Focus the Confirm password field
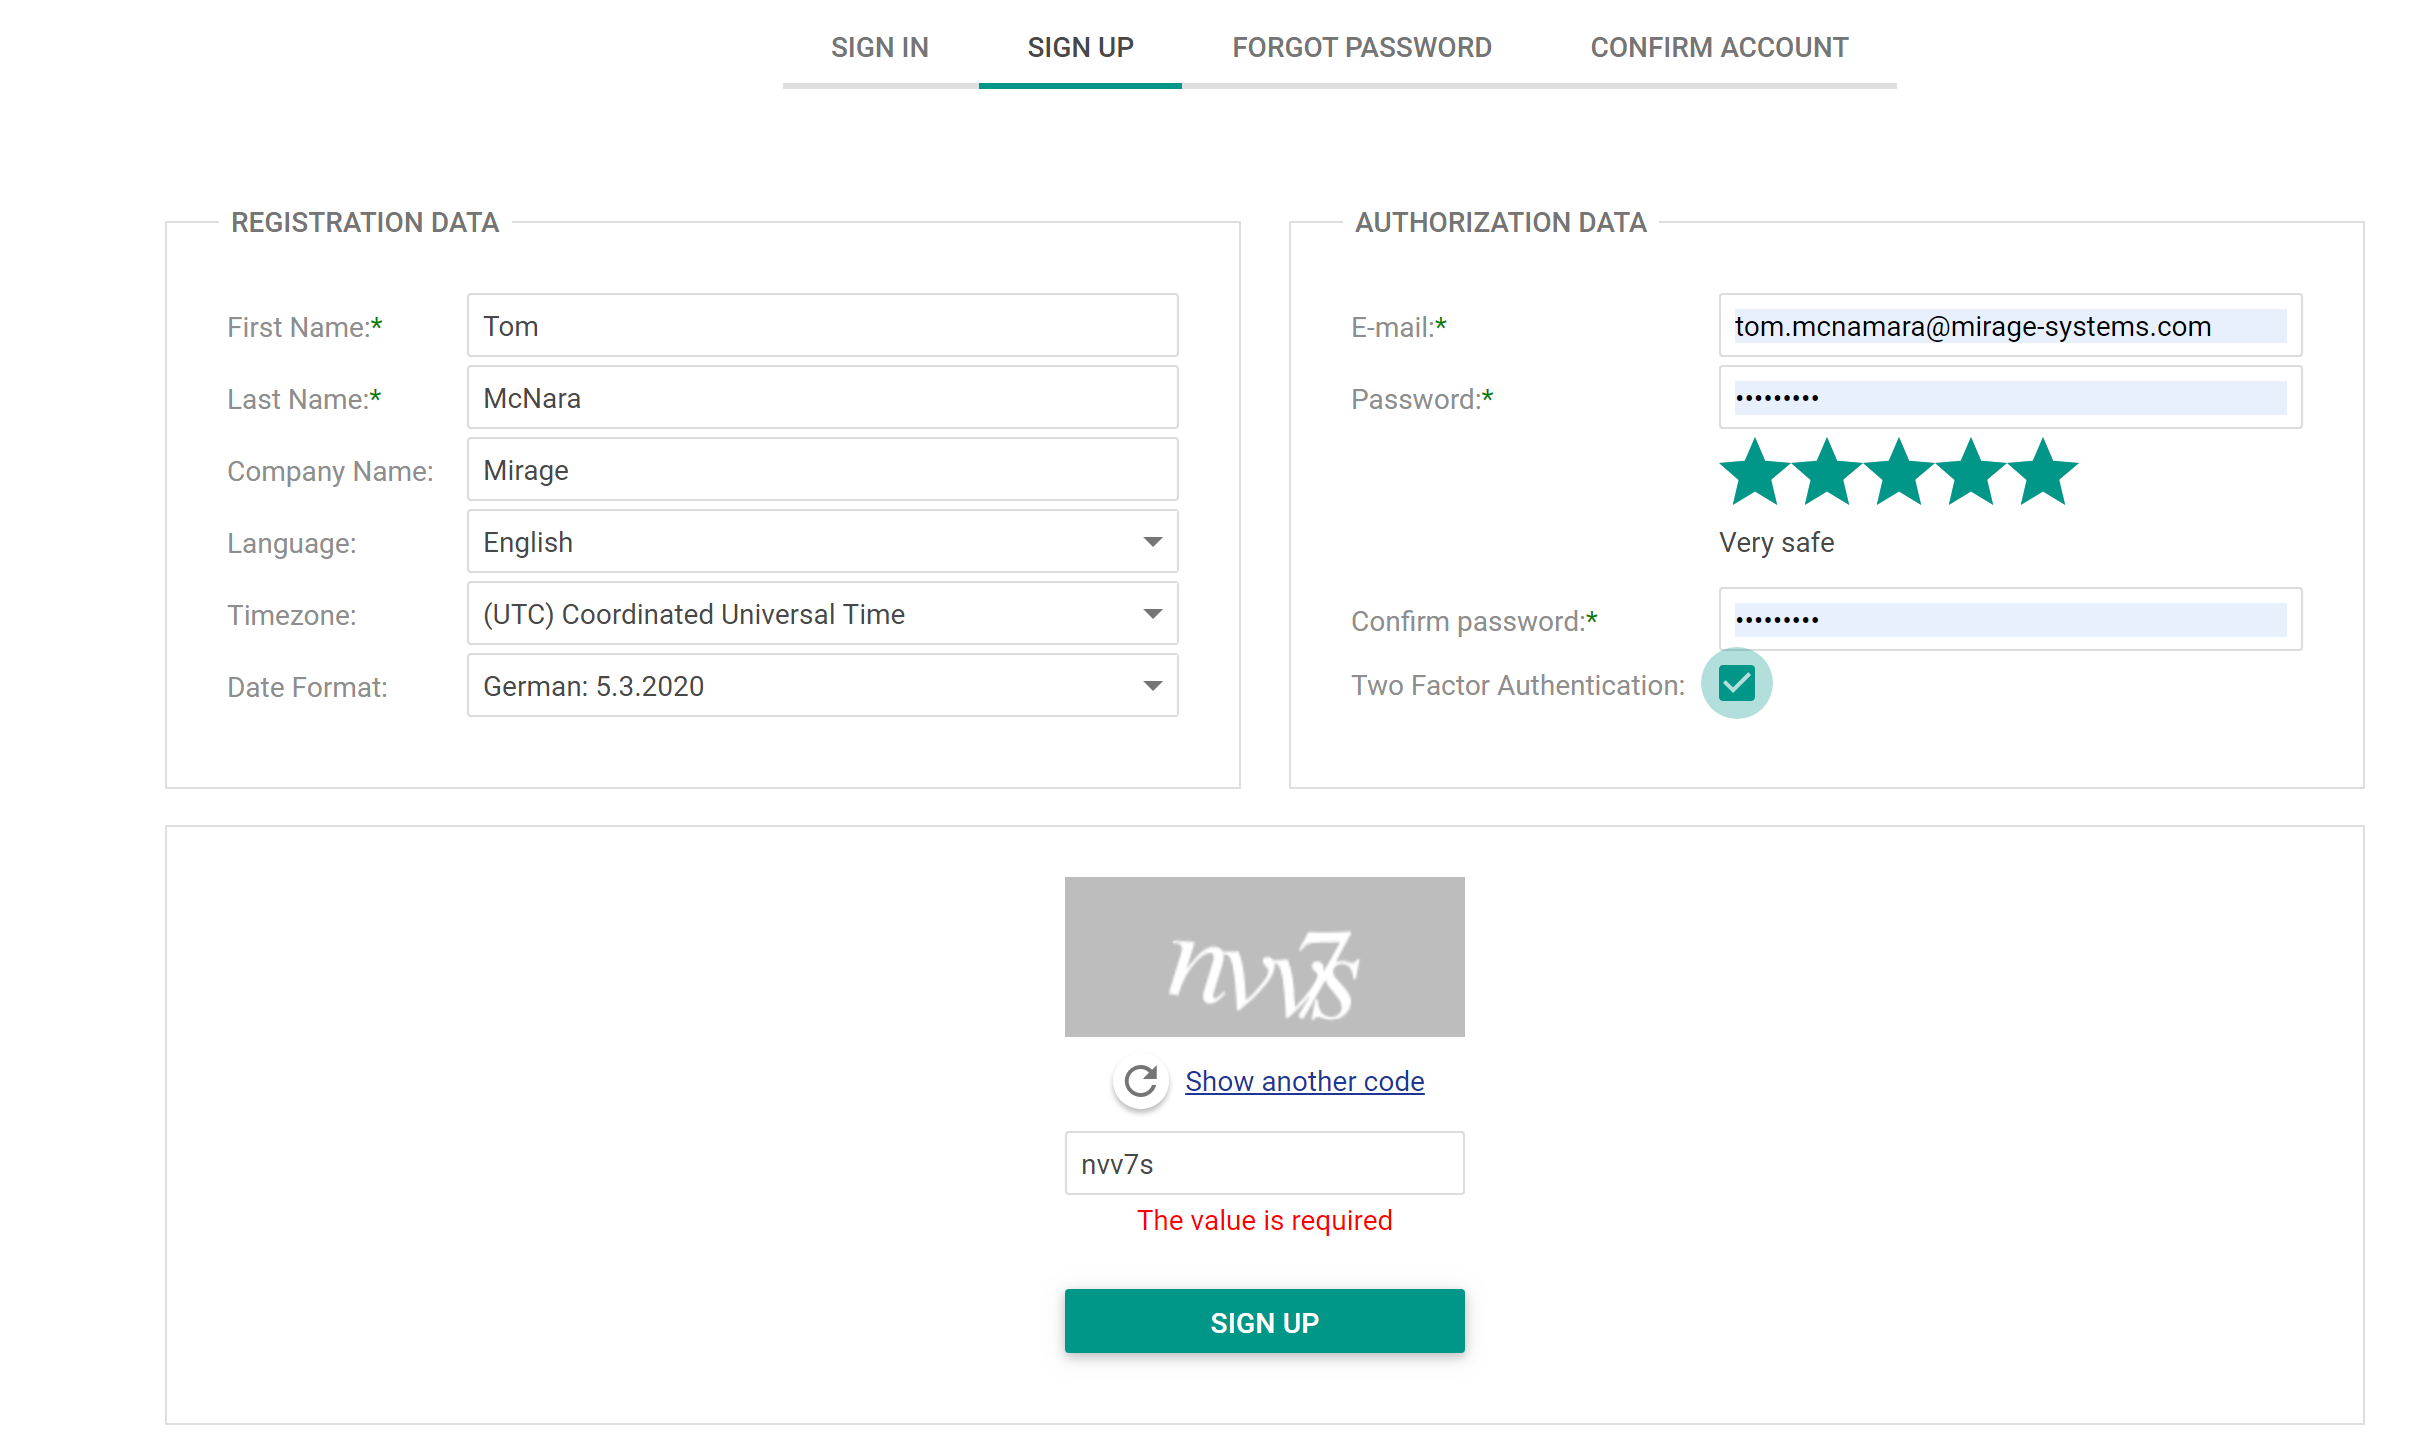The width and height of the screenshot is (2425, 1433). [x=2009, y=620]
